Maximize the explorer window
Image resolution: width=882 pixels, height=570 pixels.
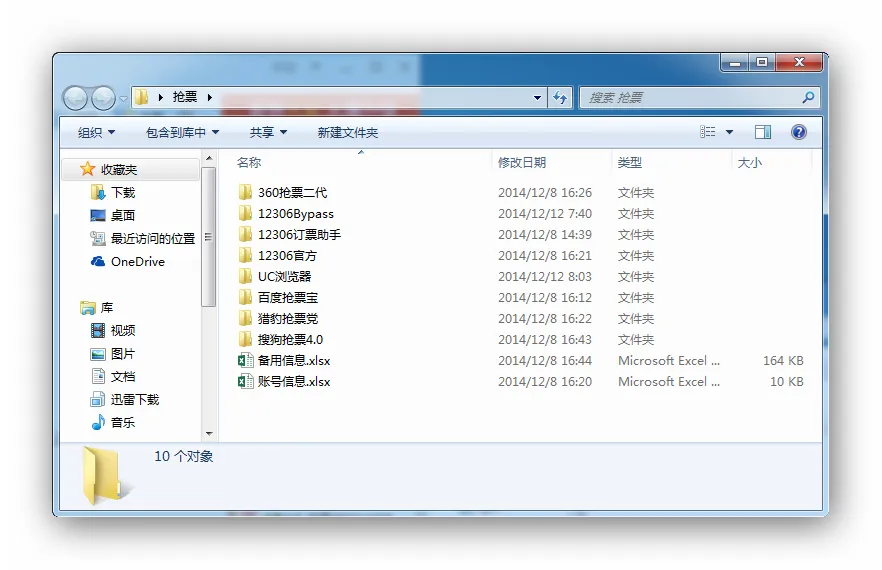pos(762,62)
